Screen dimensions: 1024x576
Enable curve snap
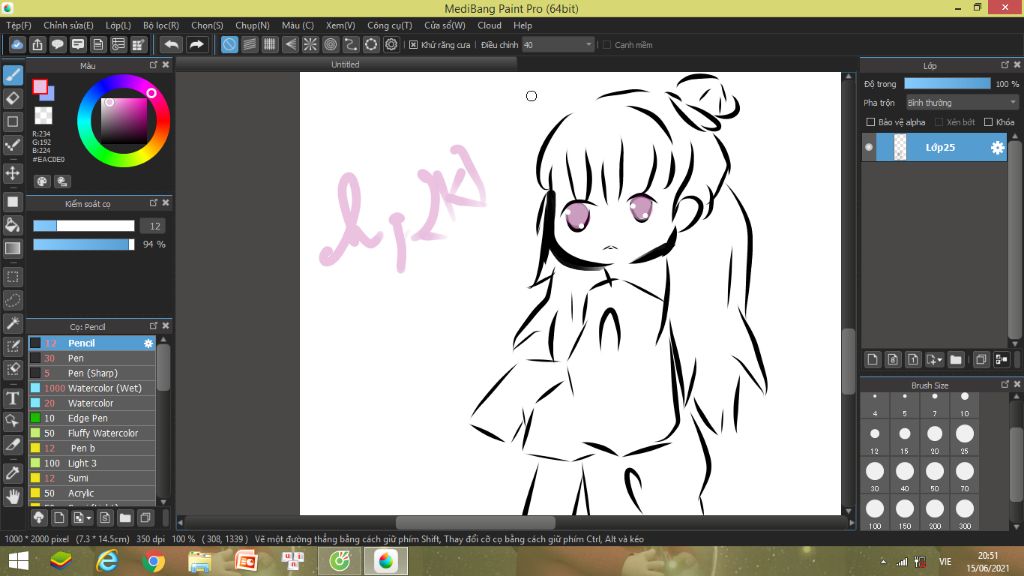tap(351, 44)
